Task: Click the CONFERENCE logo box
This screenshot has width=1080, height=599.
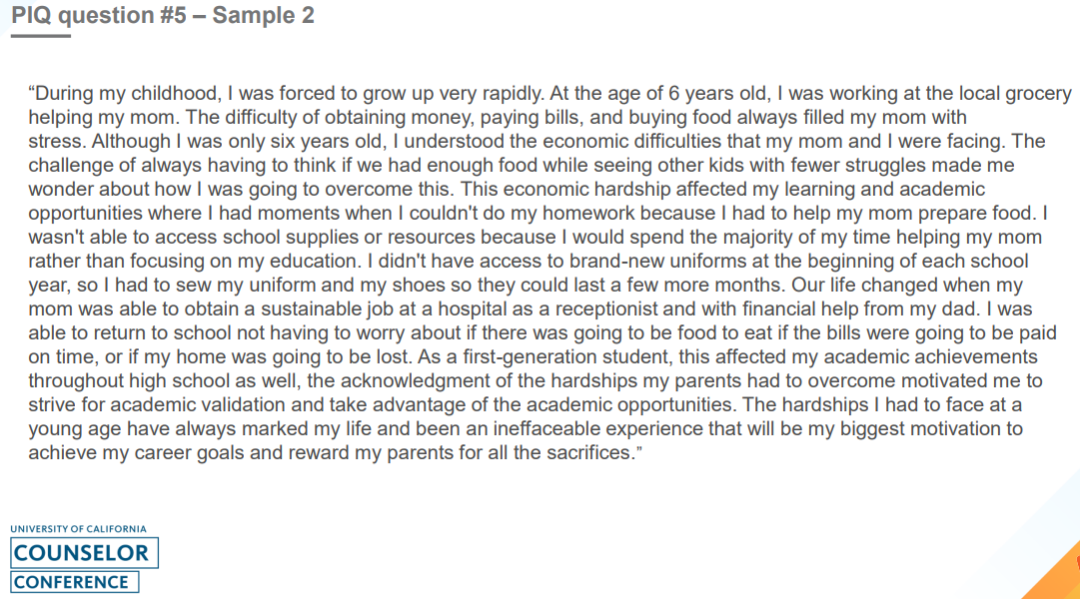Action: point(75,582)
